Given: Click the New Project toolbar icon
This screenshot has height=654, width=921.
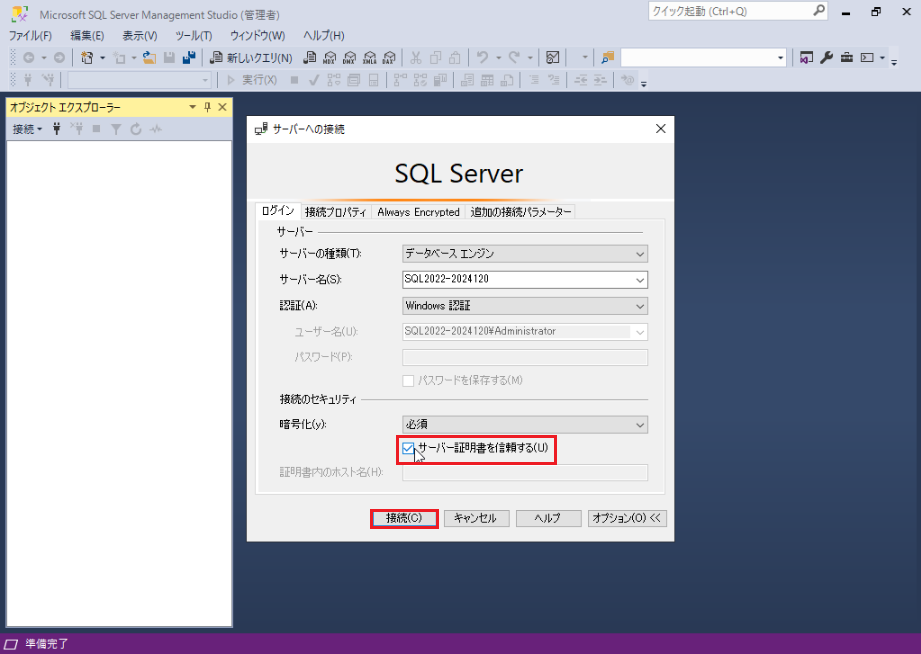Looking at the screenshot, I should (x=87, y=58).
